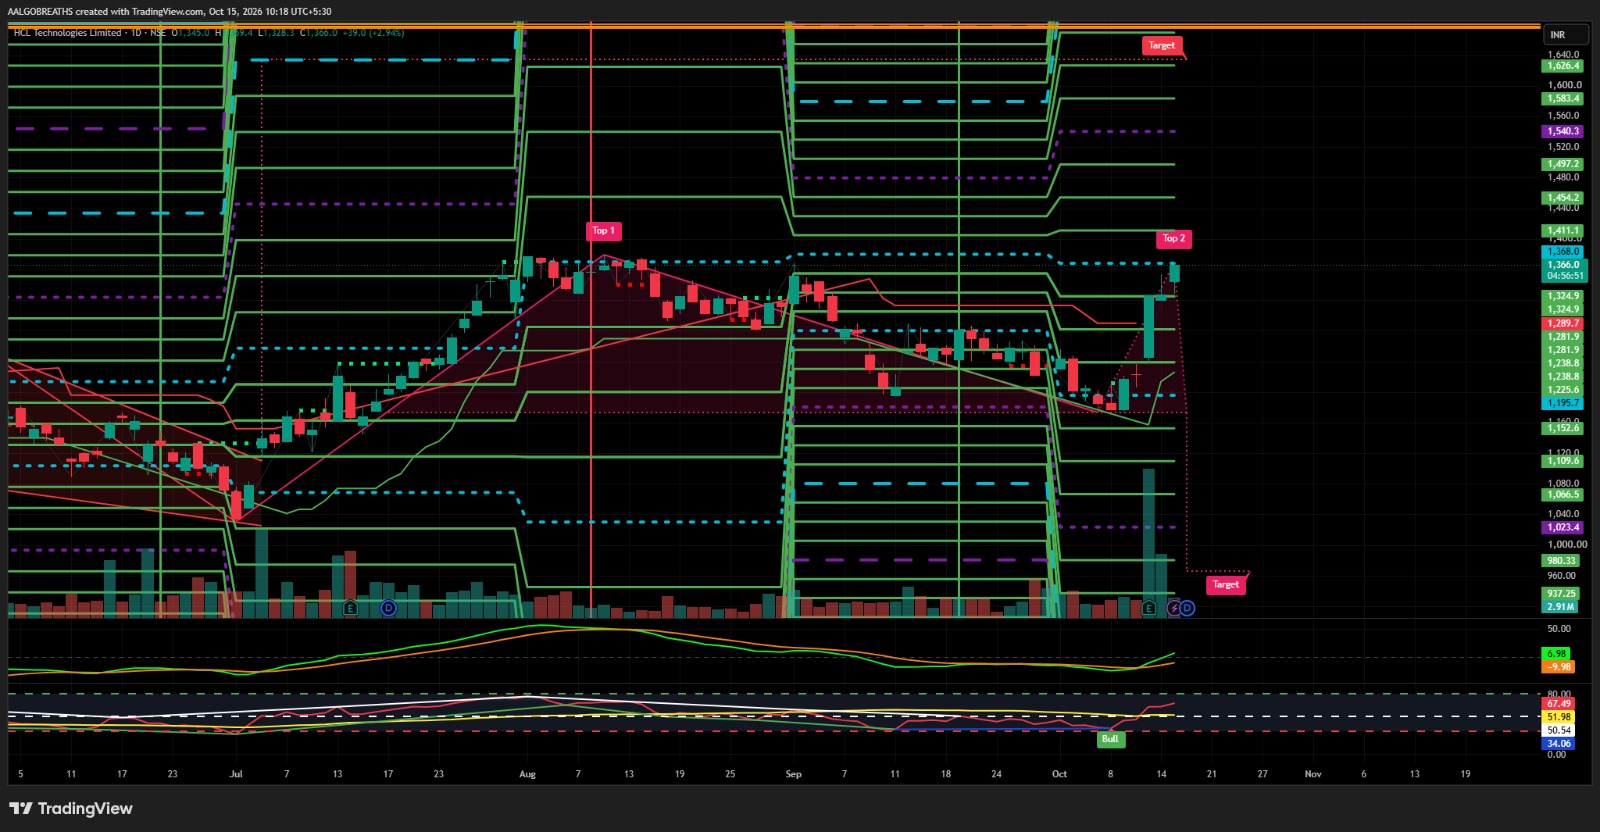Viewport: 1600px width, 832px height.
Task: Click the 1,454.2 green price label
Action: (x=1563, y=198)
